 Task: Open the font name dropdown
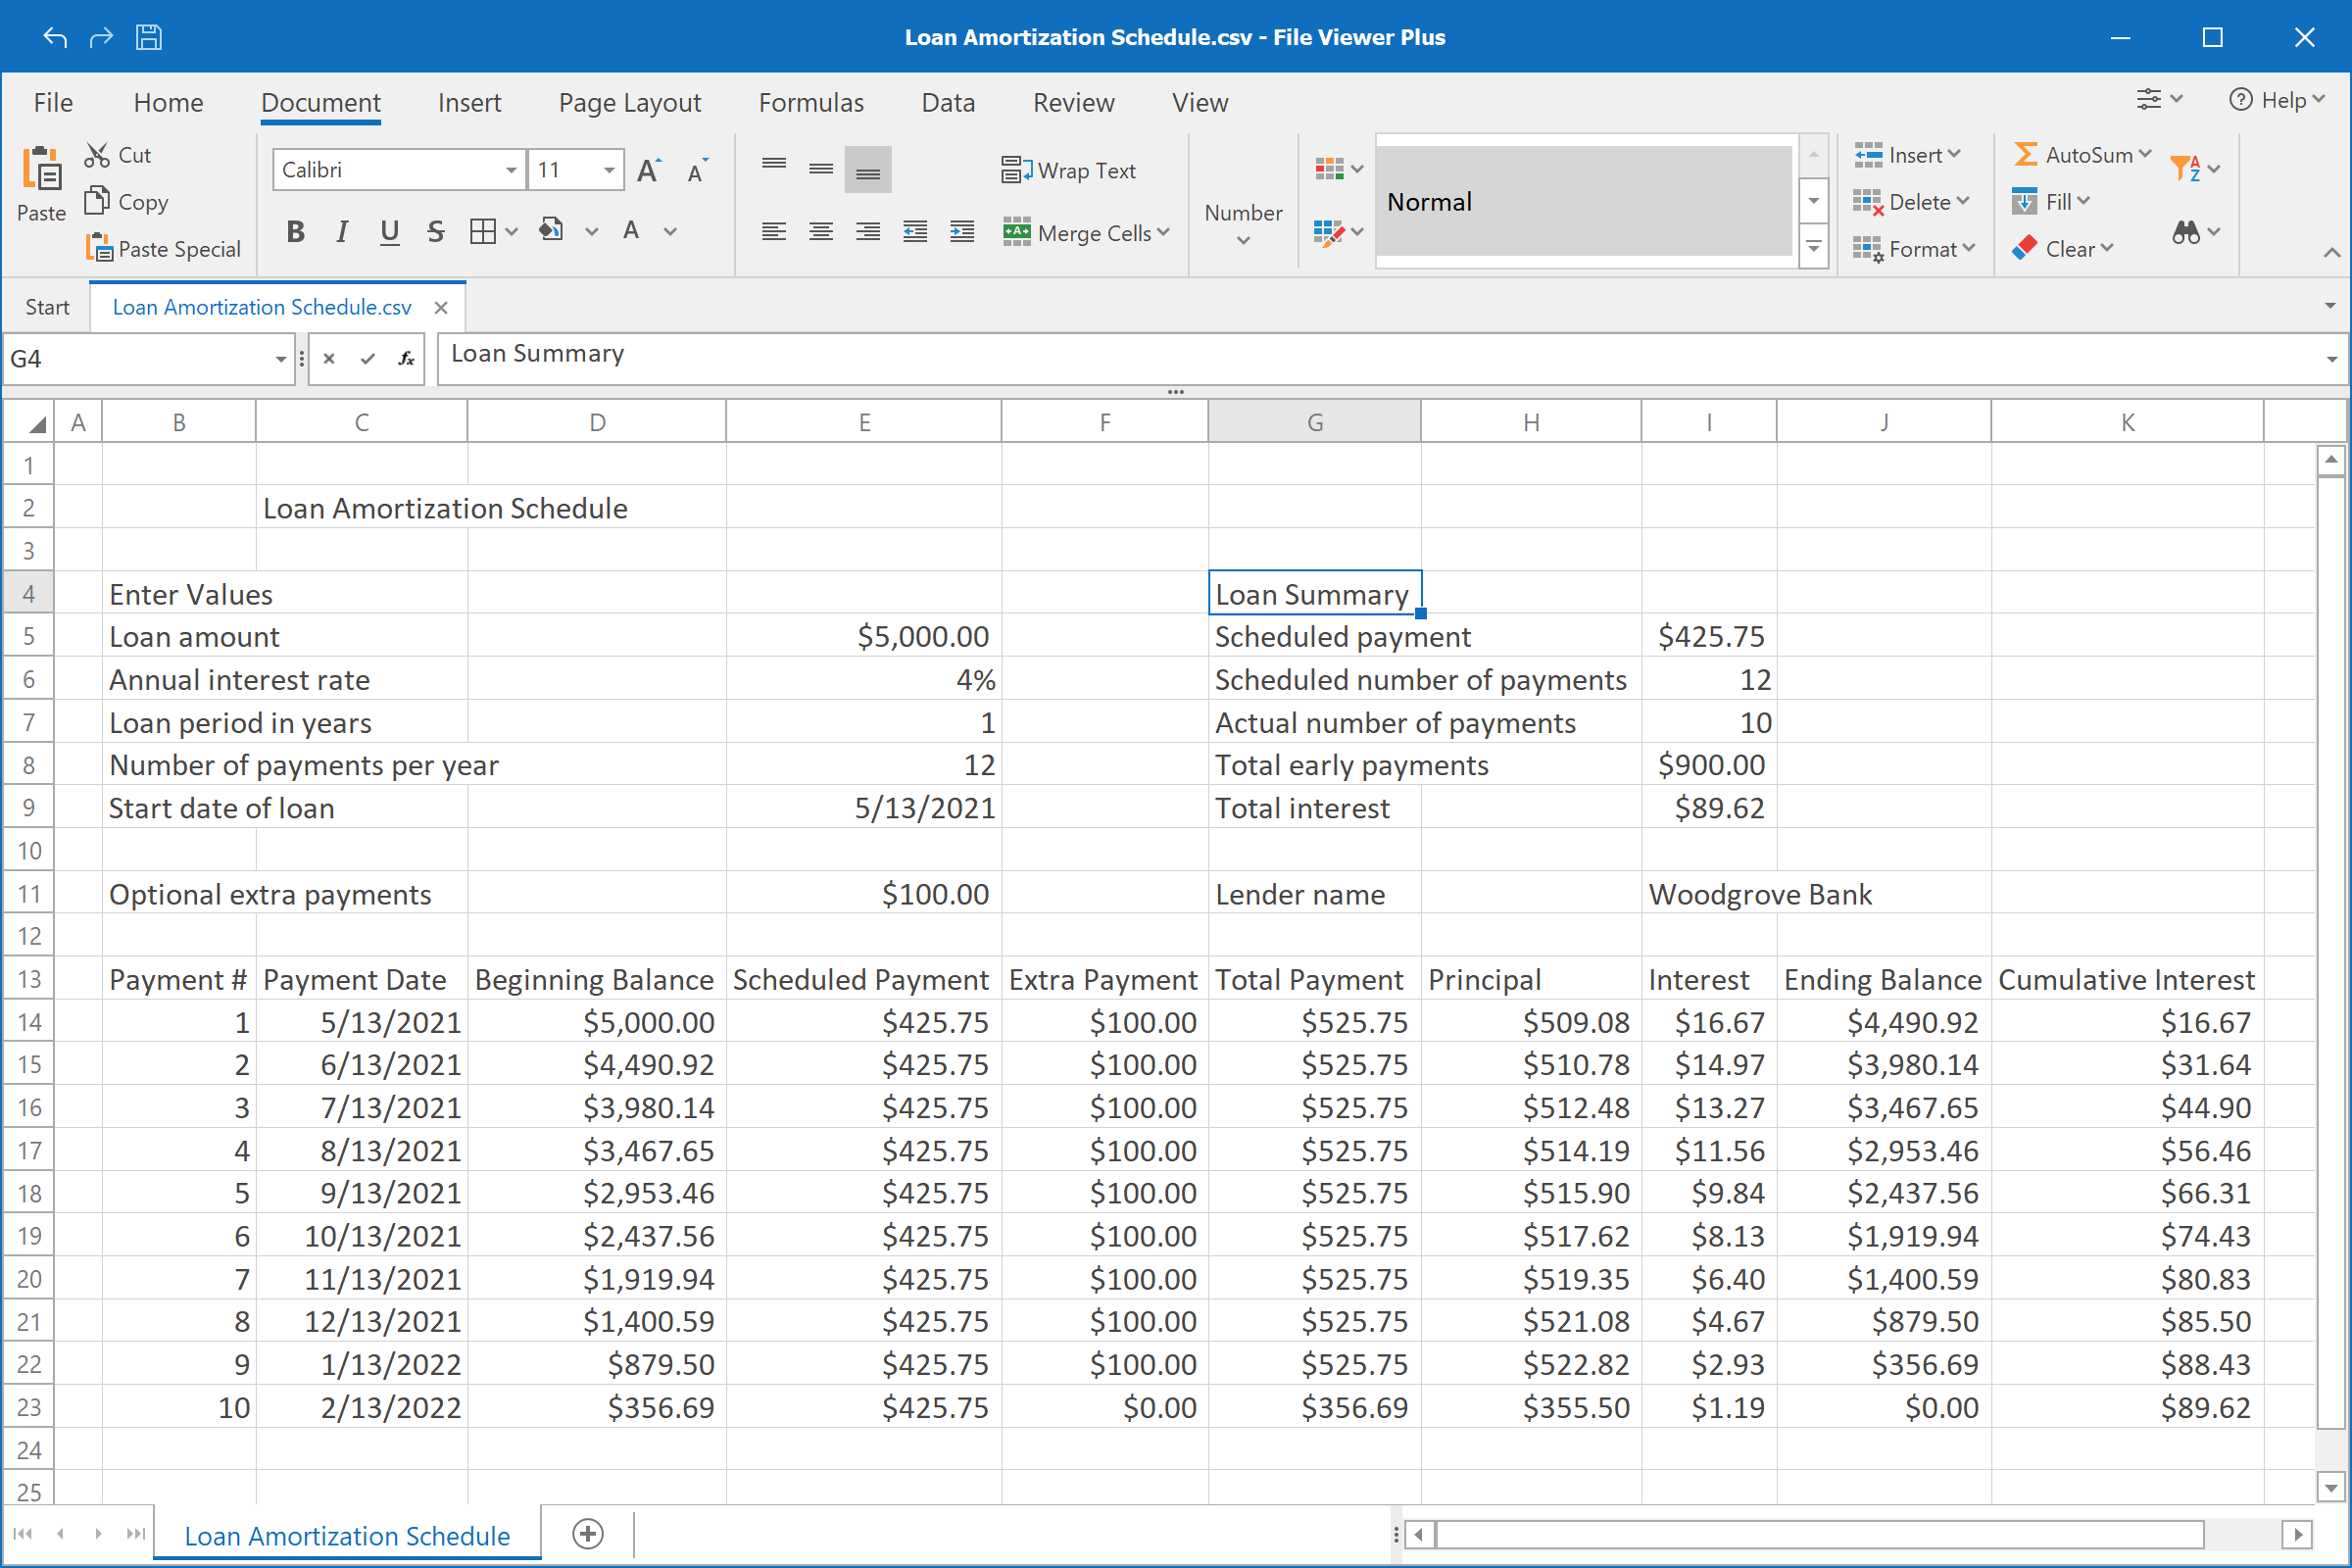point(513,169)
